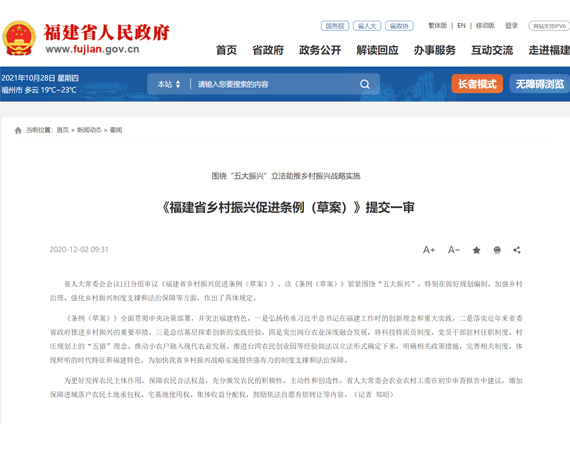Switch to EN language version
The image size is (570, 455).
pyautogui.click(x=461, y=25)
